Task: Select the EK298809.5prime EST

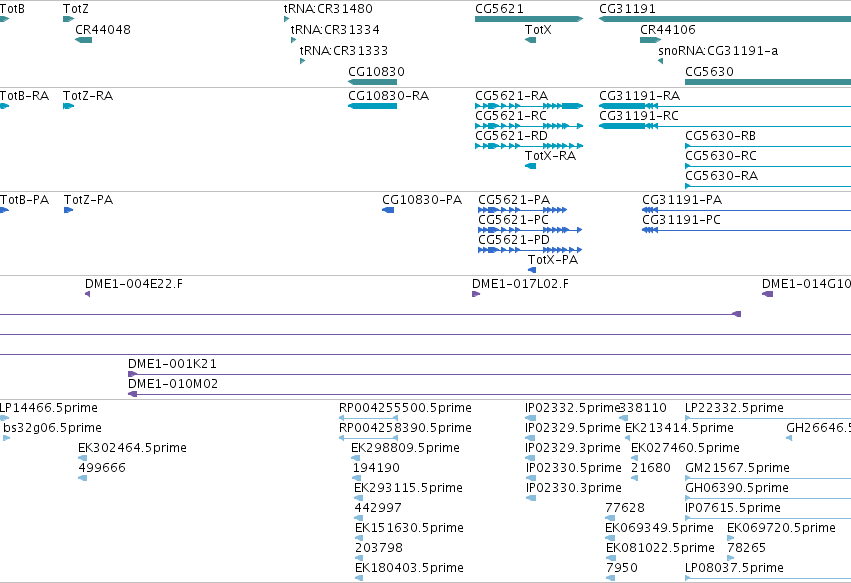Action: click(x=355, y=458)
